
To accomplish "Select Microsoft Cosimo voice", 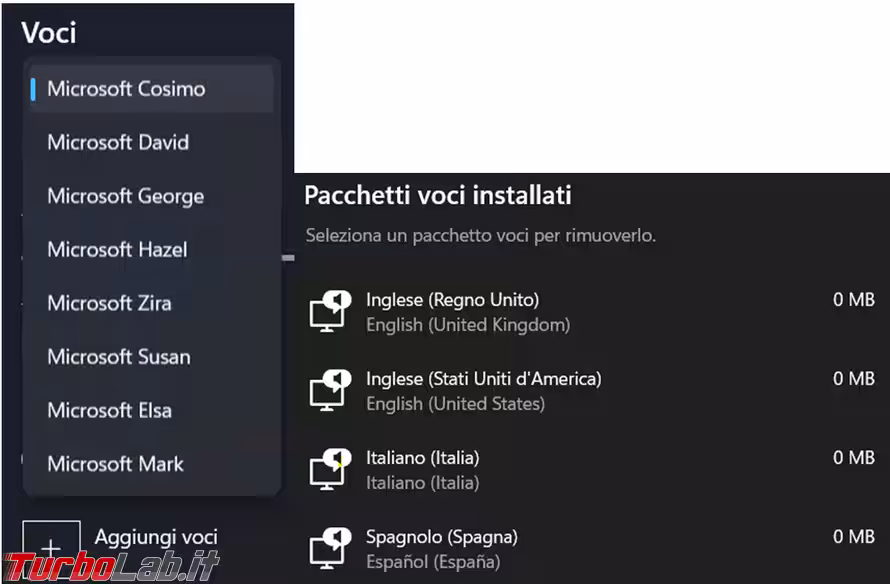I will 126,89.
